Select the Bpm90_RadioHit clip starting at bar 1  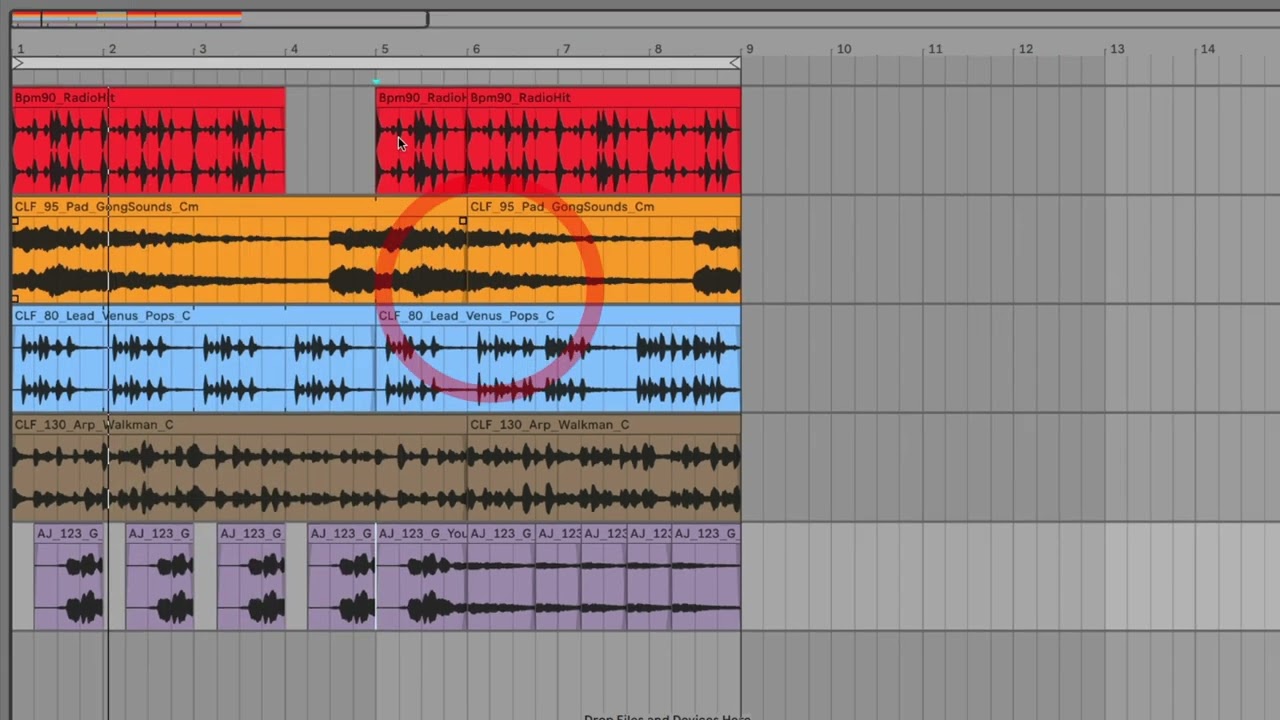[x=149, y=141]
